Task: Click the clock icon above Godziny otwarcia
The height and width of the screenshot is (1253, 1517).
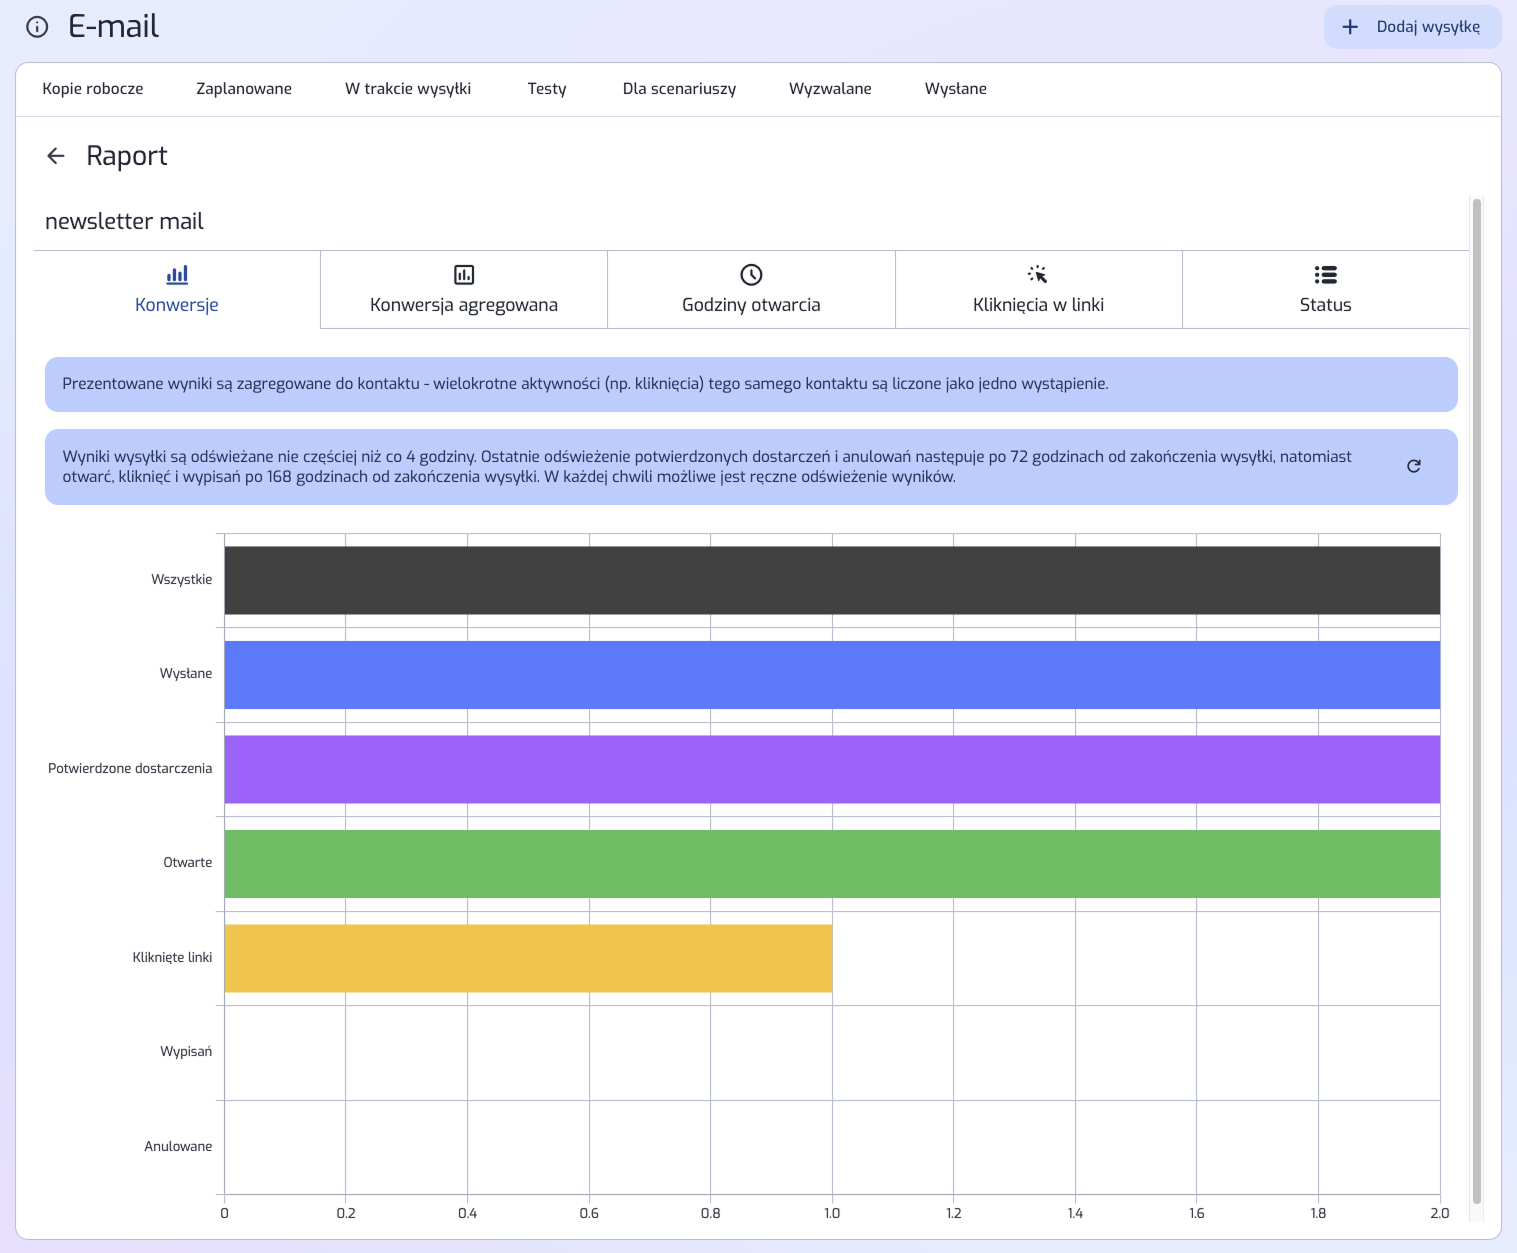Action: coord(751,275)
